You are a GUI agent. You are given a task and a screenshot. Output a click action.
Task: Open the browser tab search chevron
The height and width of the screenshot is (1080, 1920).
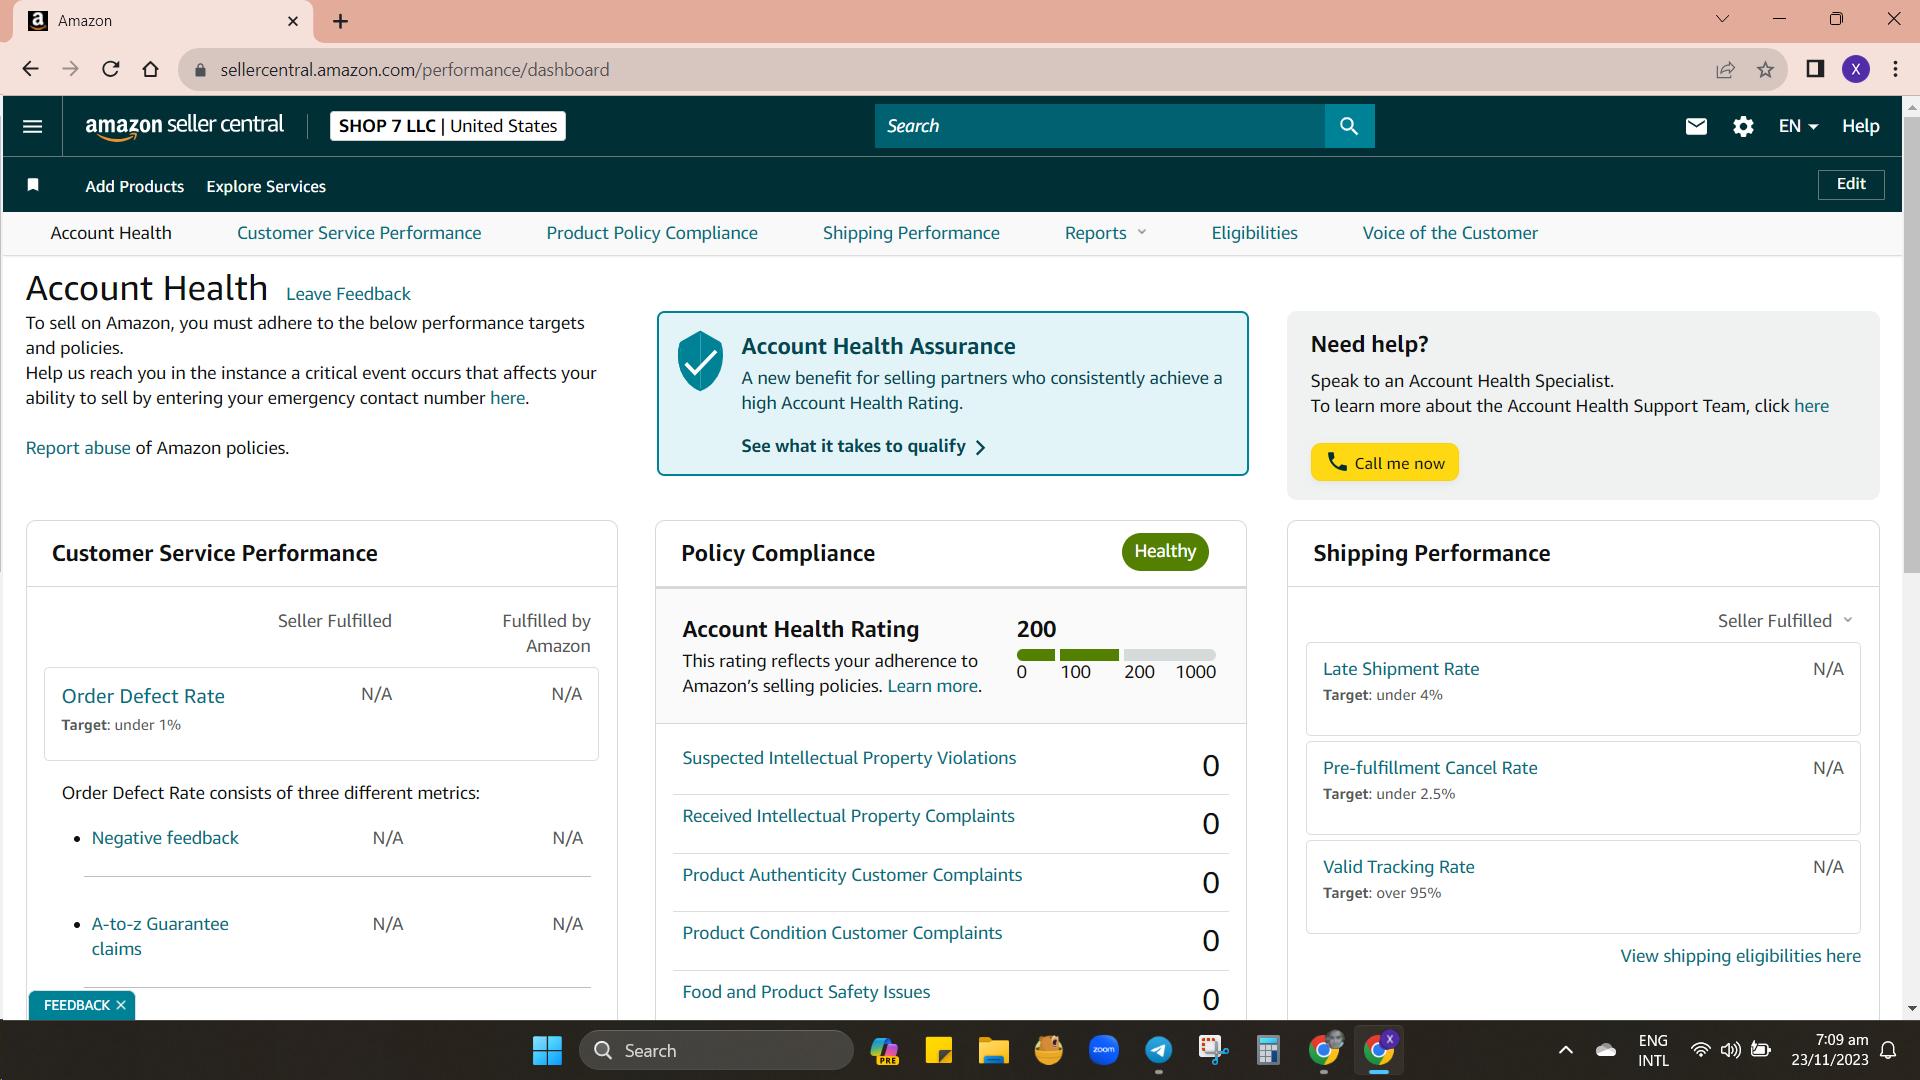(x=1722, y=19)
